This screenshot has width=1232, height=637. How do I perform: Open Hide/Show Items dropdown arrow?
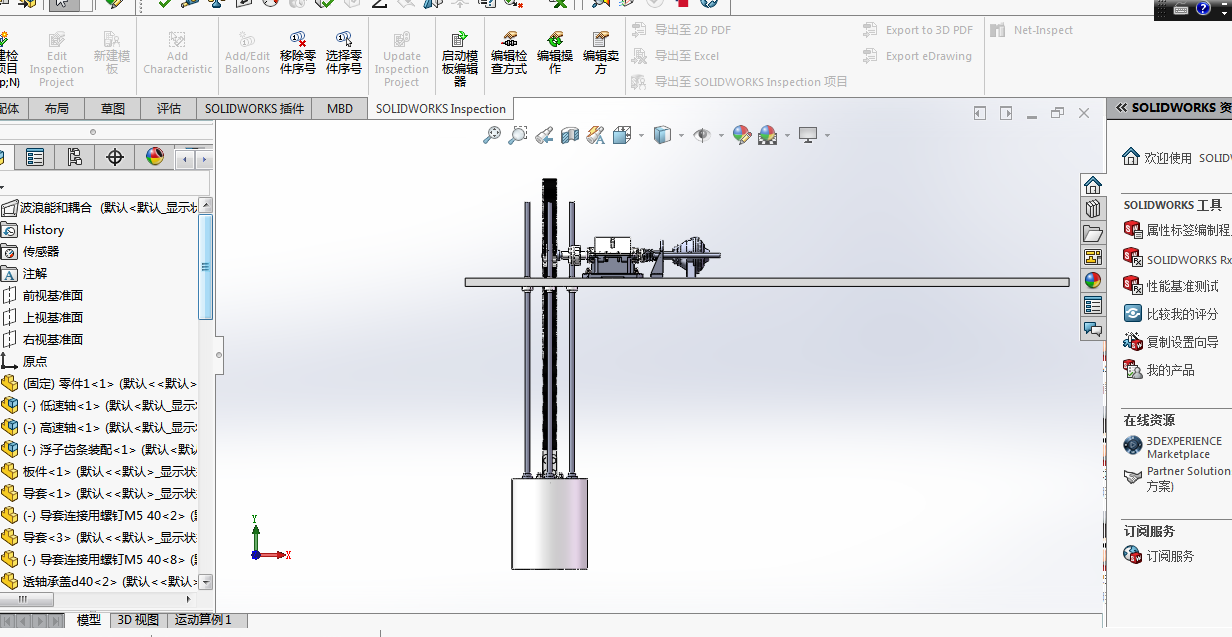721,135
